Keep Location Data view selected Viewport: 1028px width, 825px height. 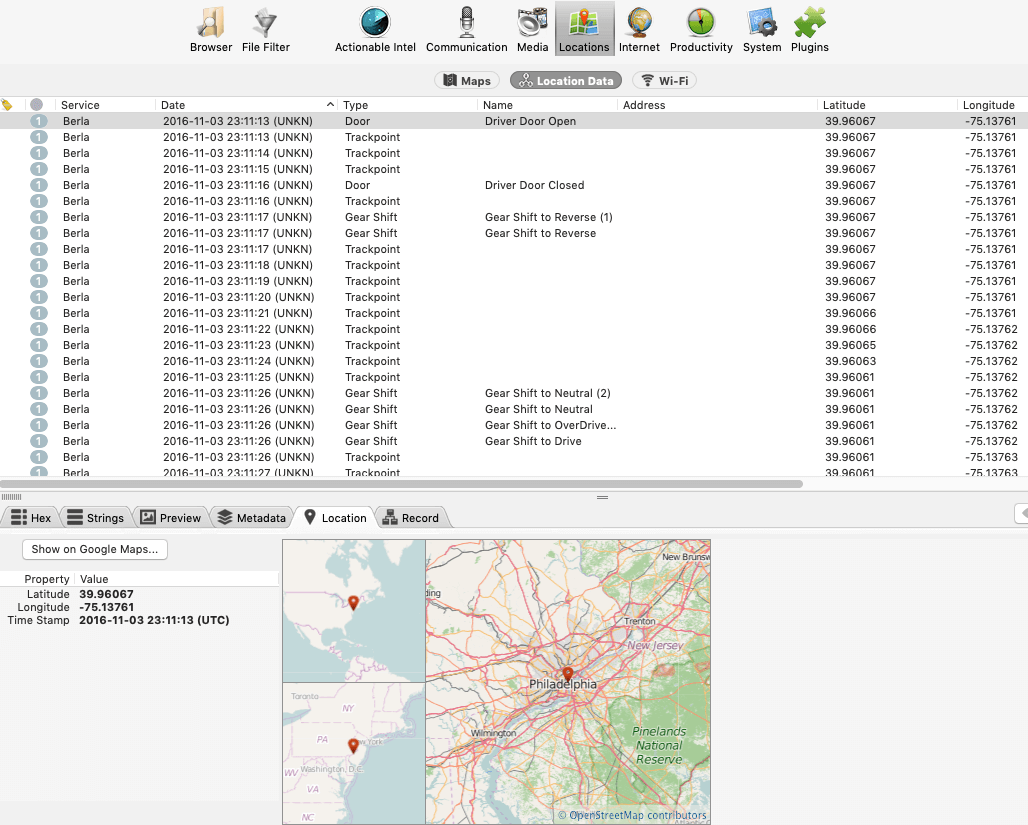[565, 80]
